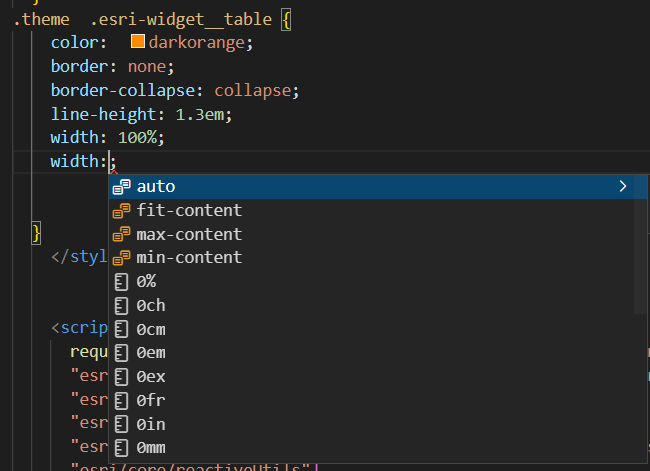Pick max-content in the autocomplete list
This screenshot has width=650, height=471.
(x=189, y=234)
